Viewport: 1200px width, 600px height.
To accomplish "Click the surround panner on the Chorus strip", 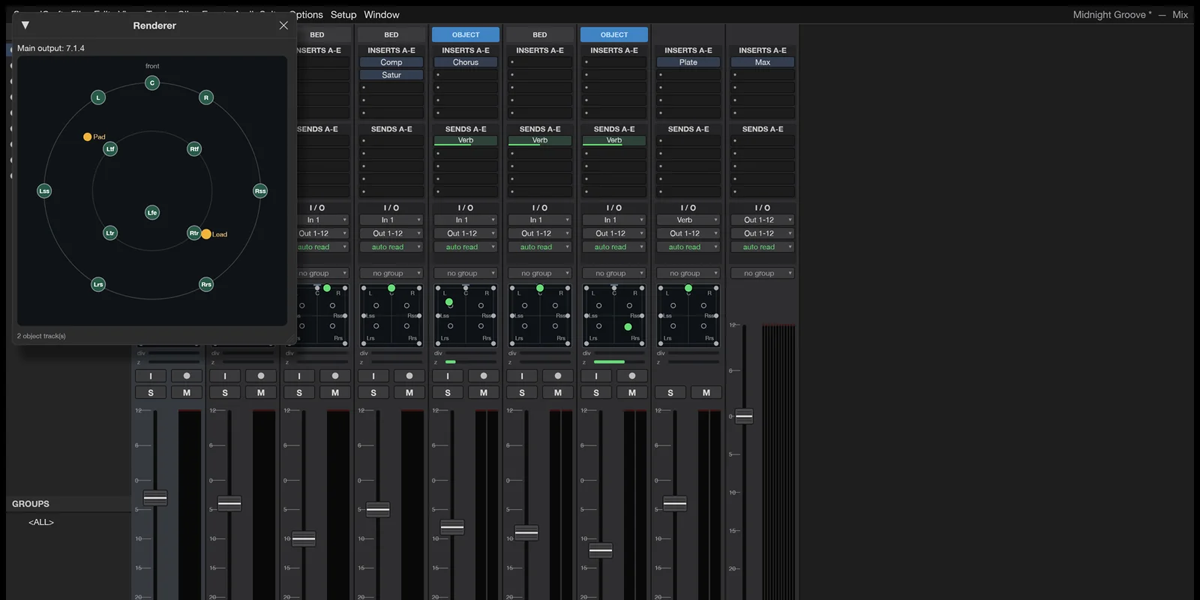I will pos(465,315).
